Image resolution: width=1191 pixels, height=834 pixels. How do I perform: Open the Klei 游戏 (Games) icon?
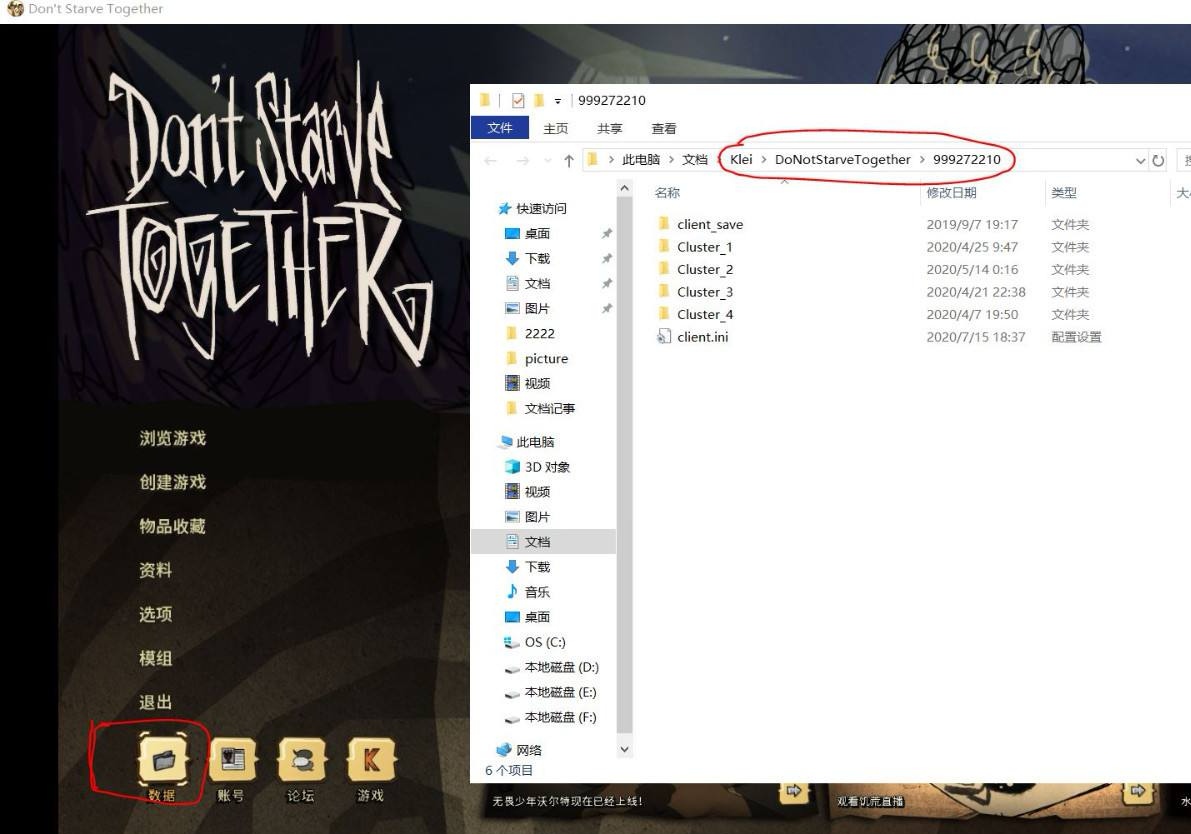click(x=371, y=759)
